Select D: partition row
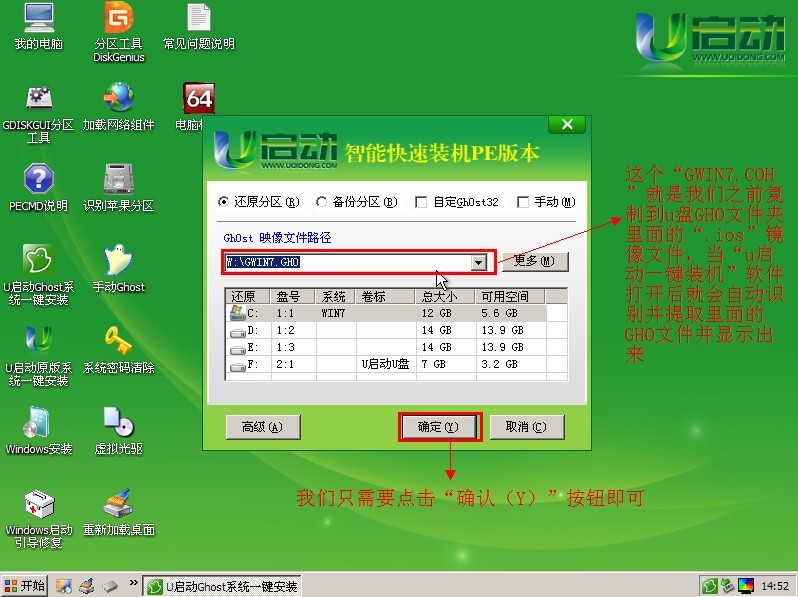Image resolution: width=798 pixels, height=597 pixels. [x=396, y=330]
